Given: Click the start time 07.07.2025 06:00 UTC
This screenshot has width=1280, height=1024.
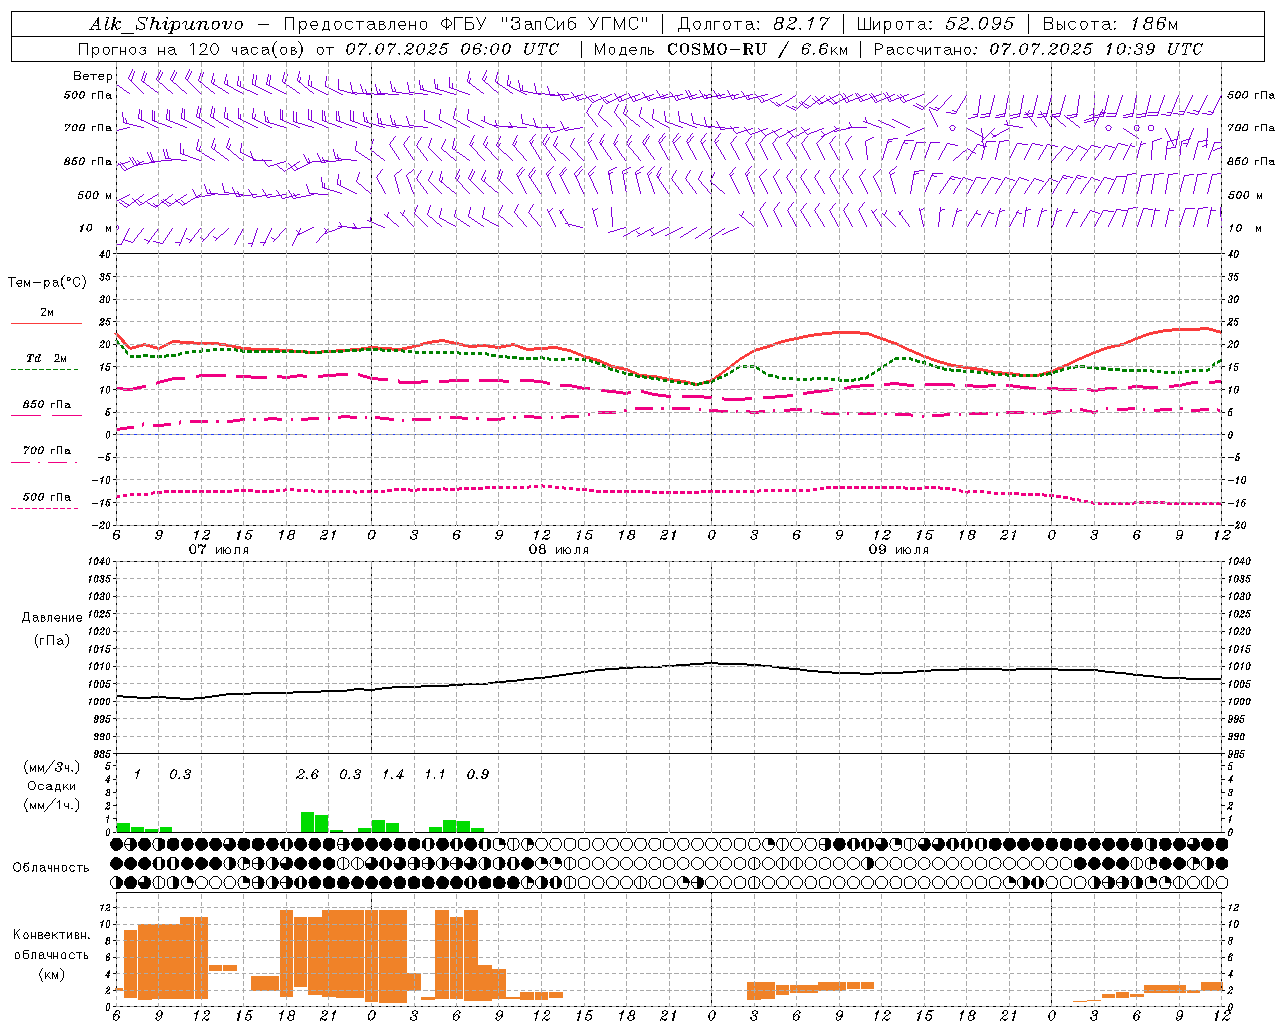Looking at the screenshot, I should coord(452,49).
